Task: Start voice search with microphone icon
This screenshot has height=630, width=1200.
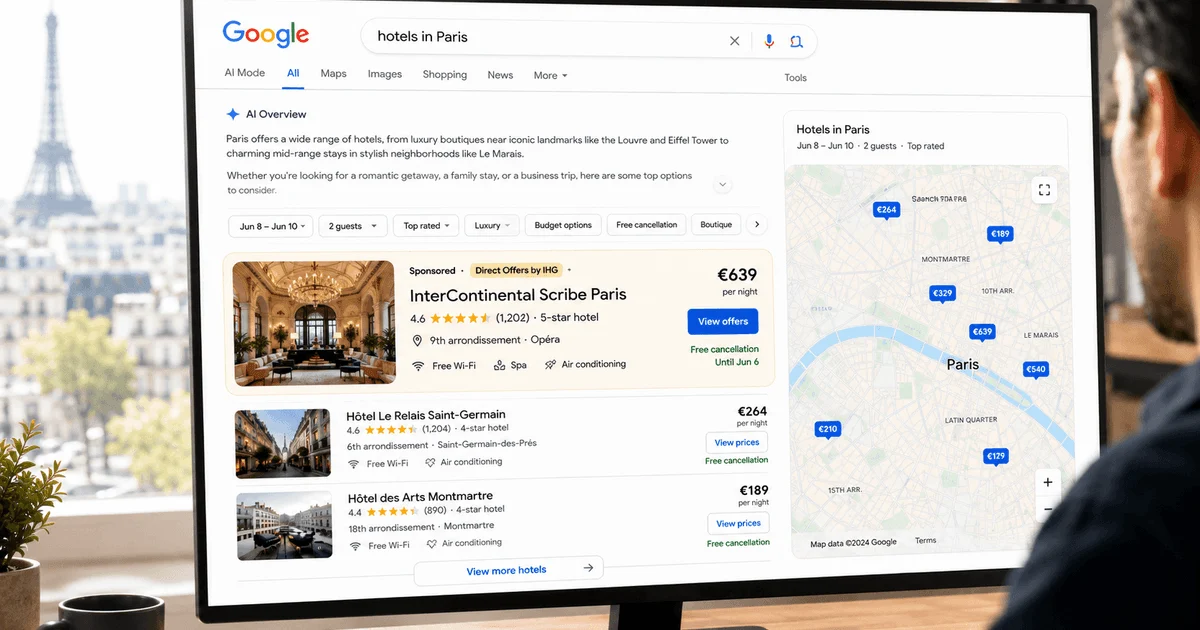Action: tap(769, 41)
